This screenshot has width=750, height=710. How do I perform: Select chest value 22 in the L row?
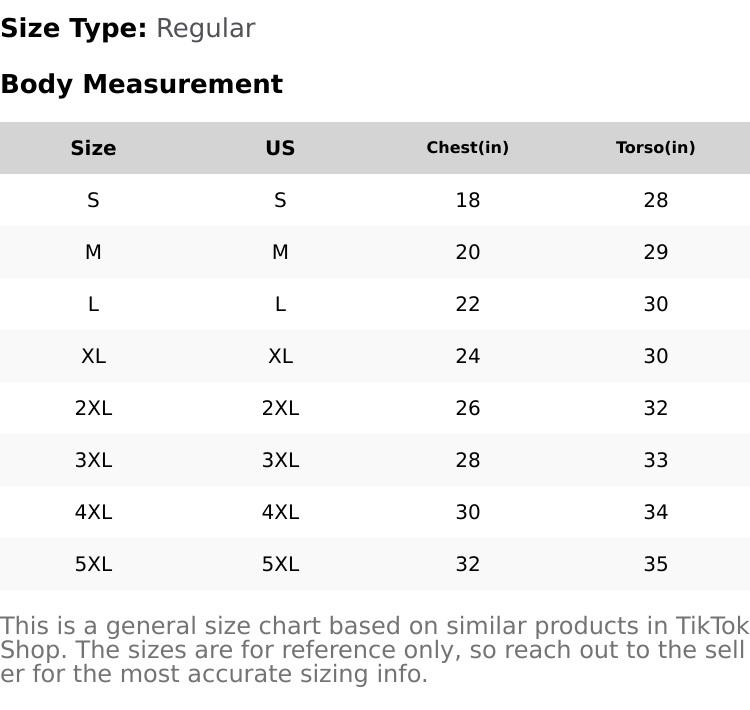[x=467, y=304]
